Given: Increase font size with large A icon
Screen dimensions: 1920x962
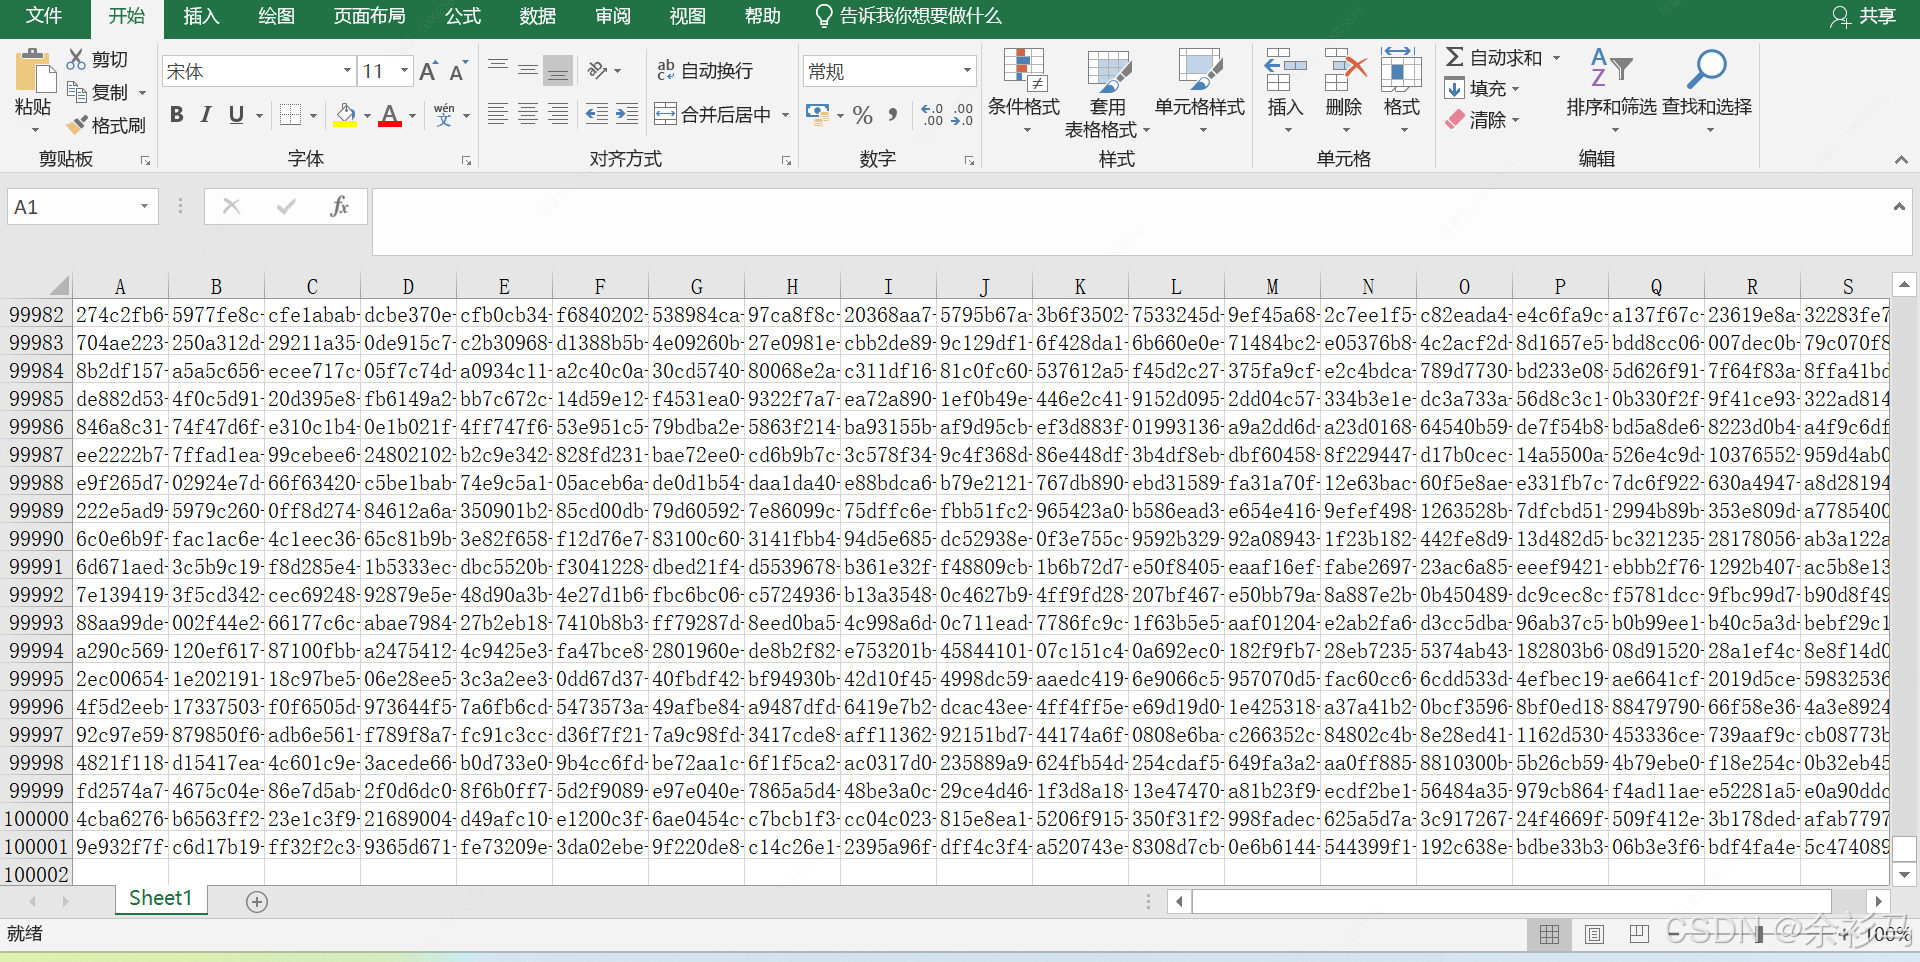Looking at the screenshot, I should pyautogui.click(x=428, y=72).
